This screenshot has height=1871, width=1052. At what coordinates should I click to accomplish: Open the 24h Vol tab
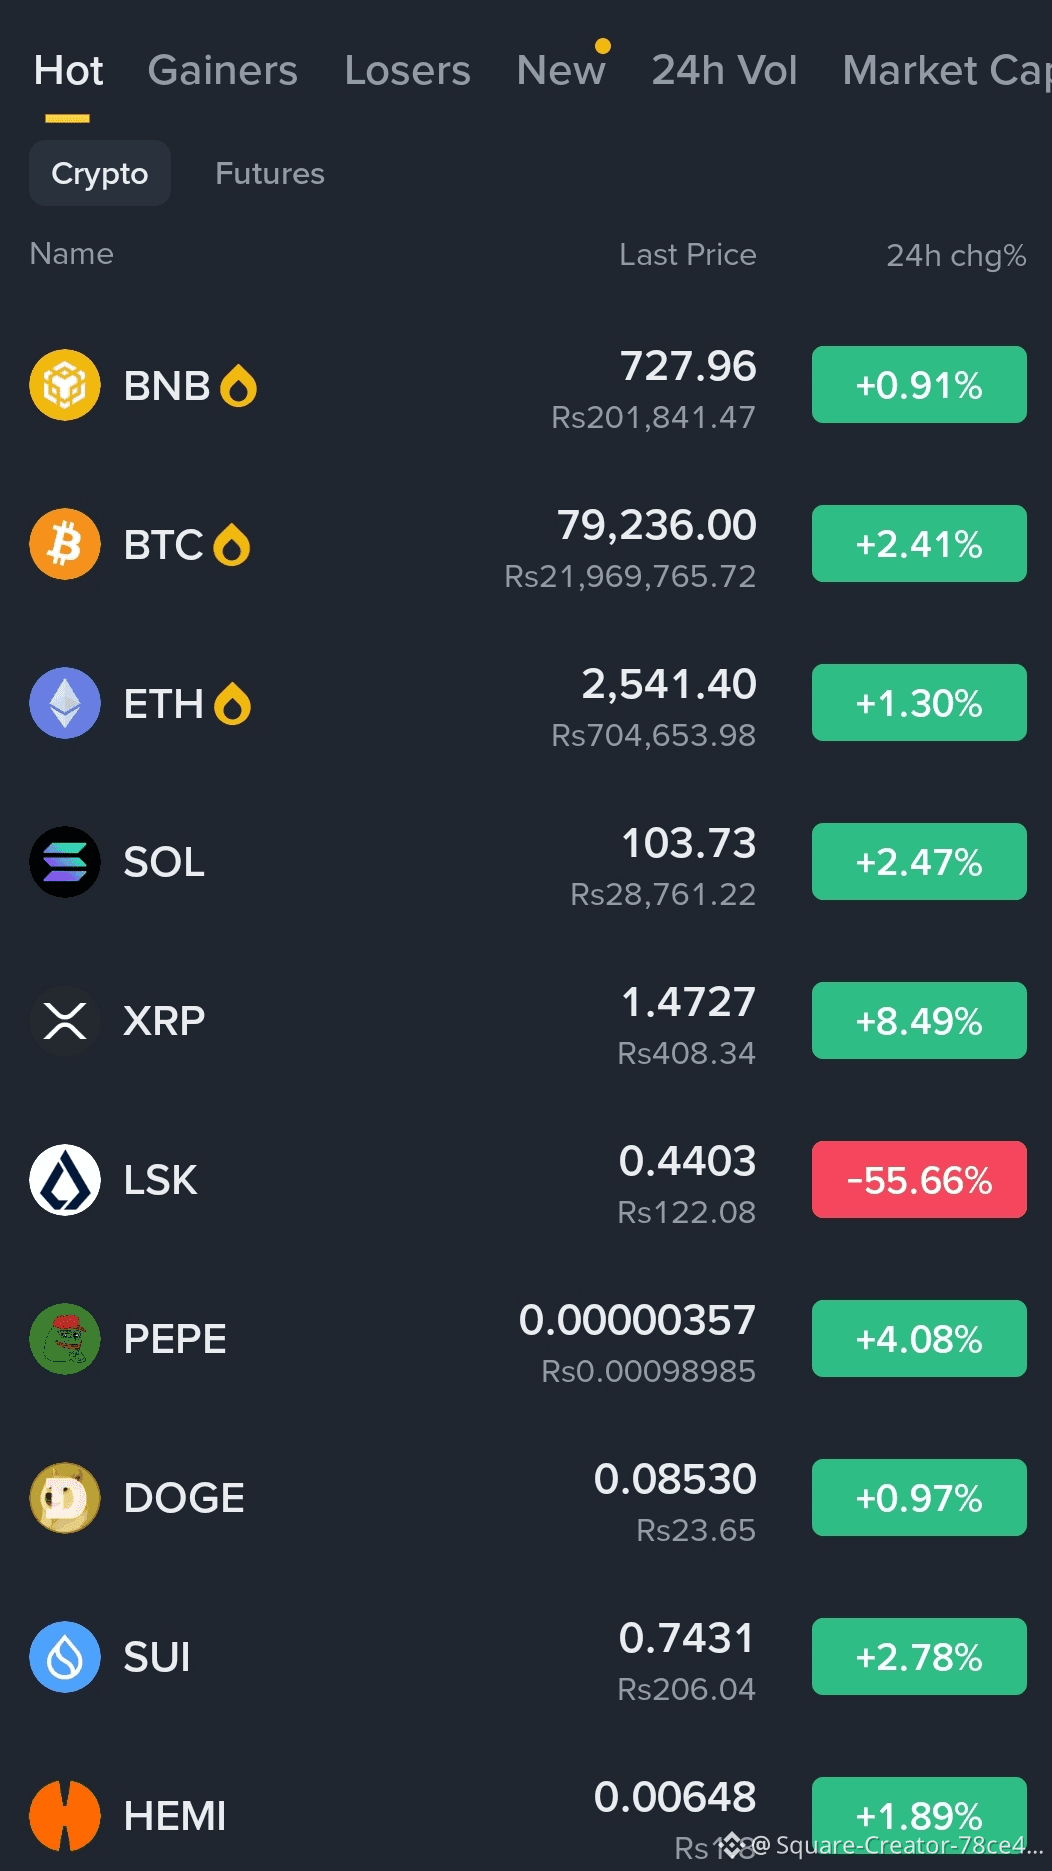pos(724,71)
